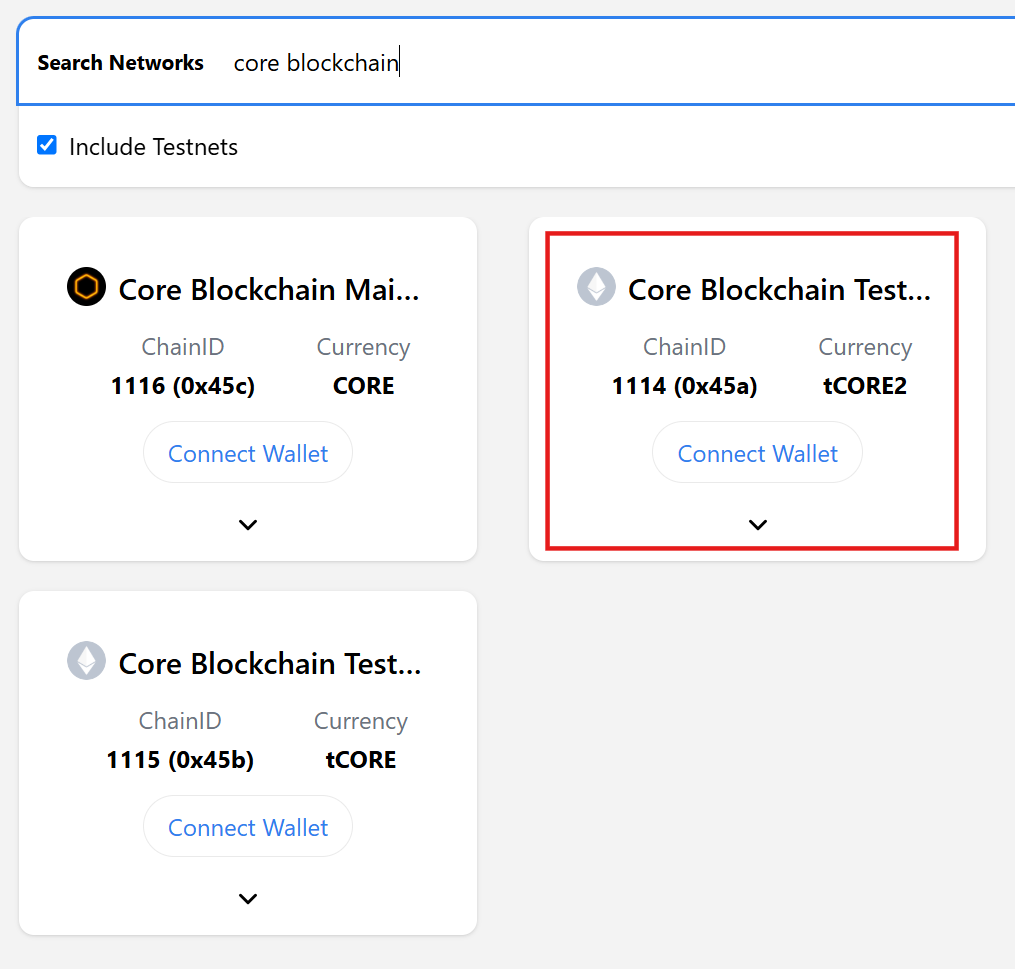Screen dimensions: 1015x969
Task: Connect Wallet for chain 1116 Mainnet
Action: [x=248, y=452]
